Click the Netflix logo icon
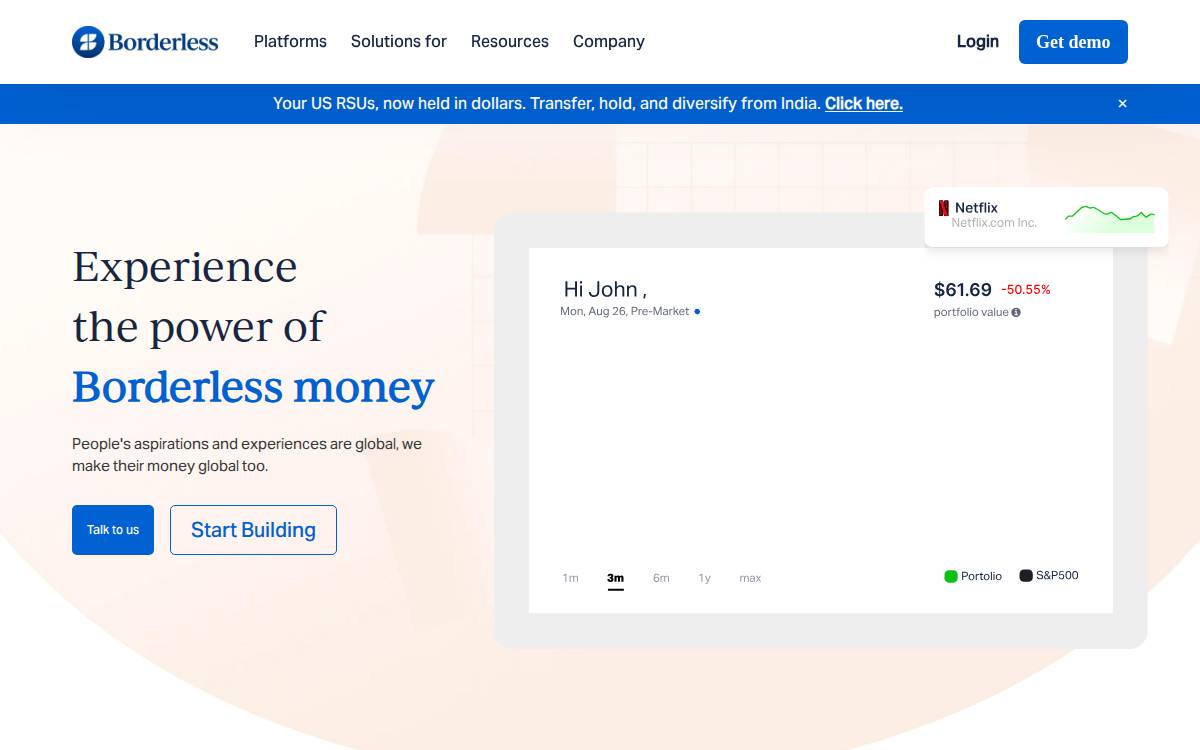1200x750 pixels. [943, 208]
